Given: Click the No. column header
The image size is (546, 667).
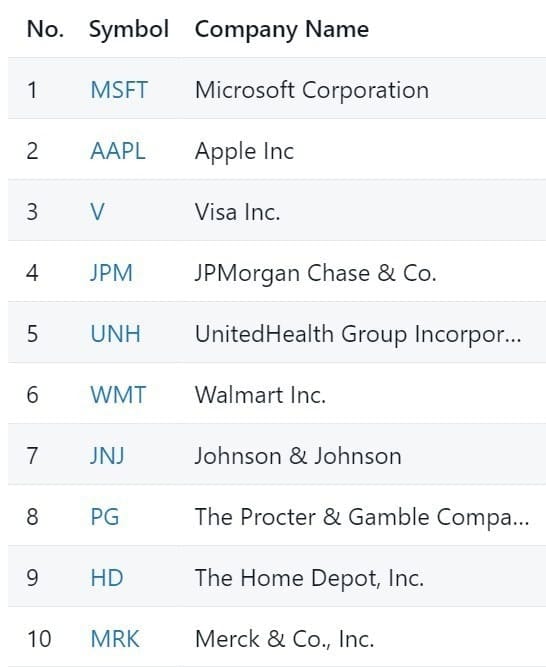Looking at the screenshot, I should pos(45,29).
